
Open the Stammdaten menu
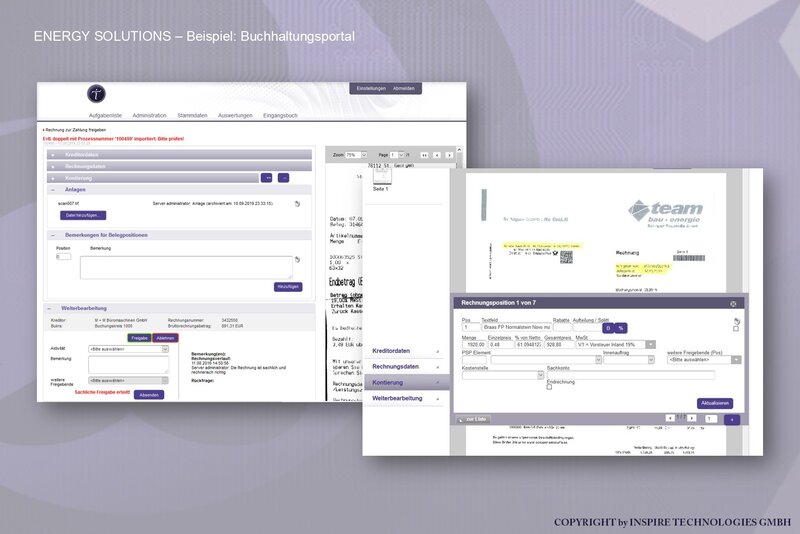[x=192, y=115]
